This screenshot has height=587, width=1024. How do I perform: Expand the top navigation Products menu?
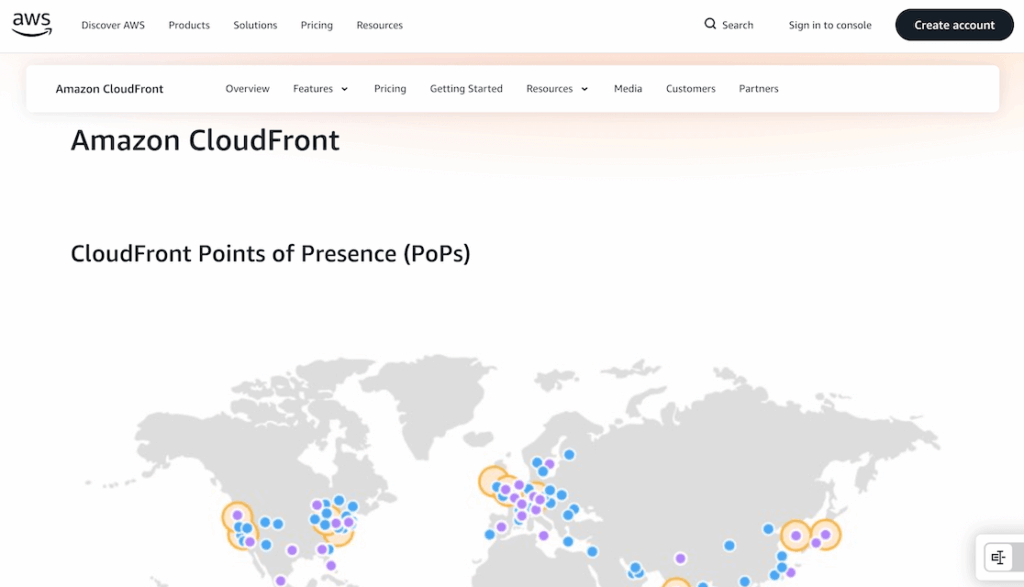coord(188,25)
